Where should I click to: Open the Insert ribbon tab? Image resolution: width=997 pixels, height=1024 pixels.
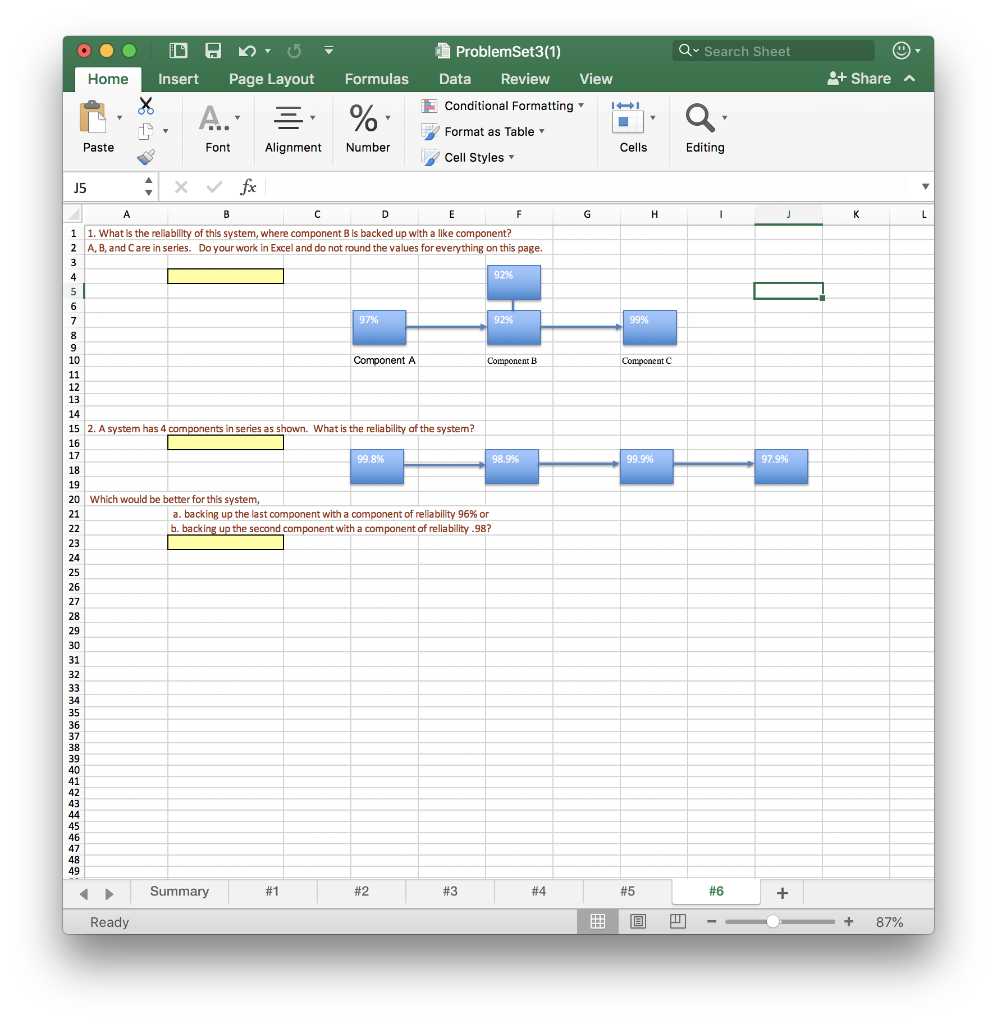click(x=178, y=79)
